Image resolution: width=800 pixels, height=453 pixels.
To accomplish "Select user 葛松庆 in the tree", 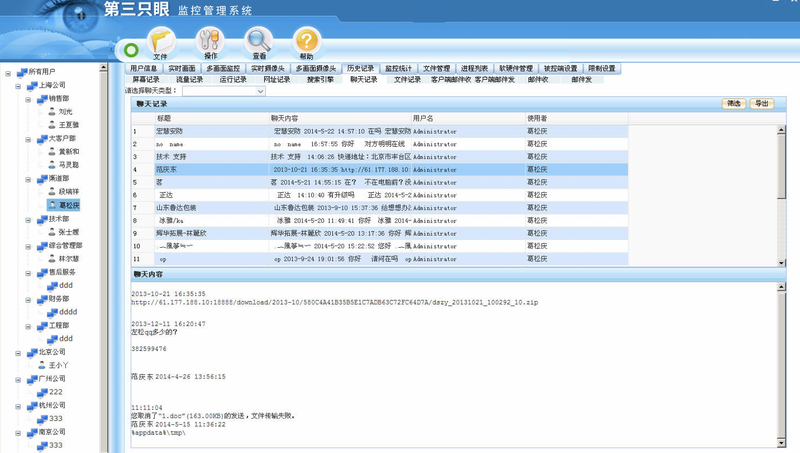I will [x=64, y=205].
